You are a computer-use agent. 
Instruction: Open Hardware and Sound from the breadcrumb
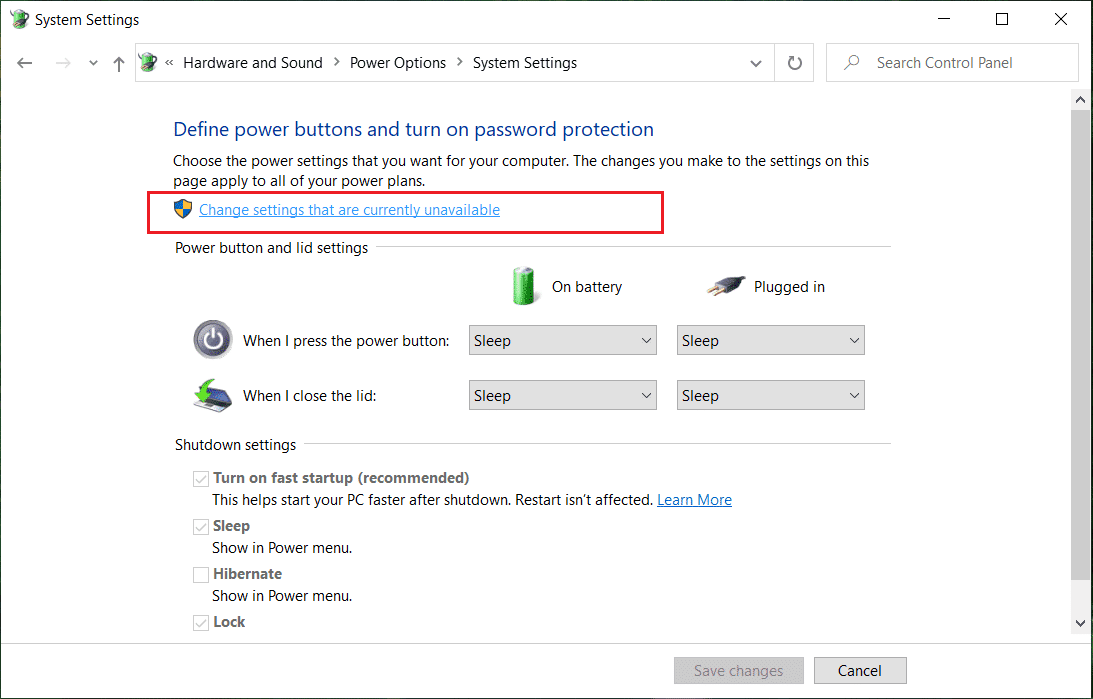coord(253,62)
